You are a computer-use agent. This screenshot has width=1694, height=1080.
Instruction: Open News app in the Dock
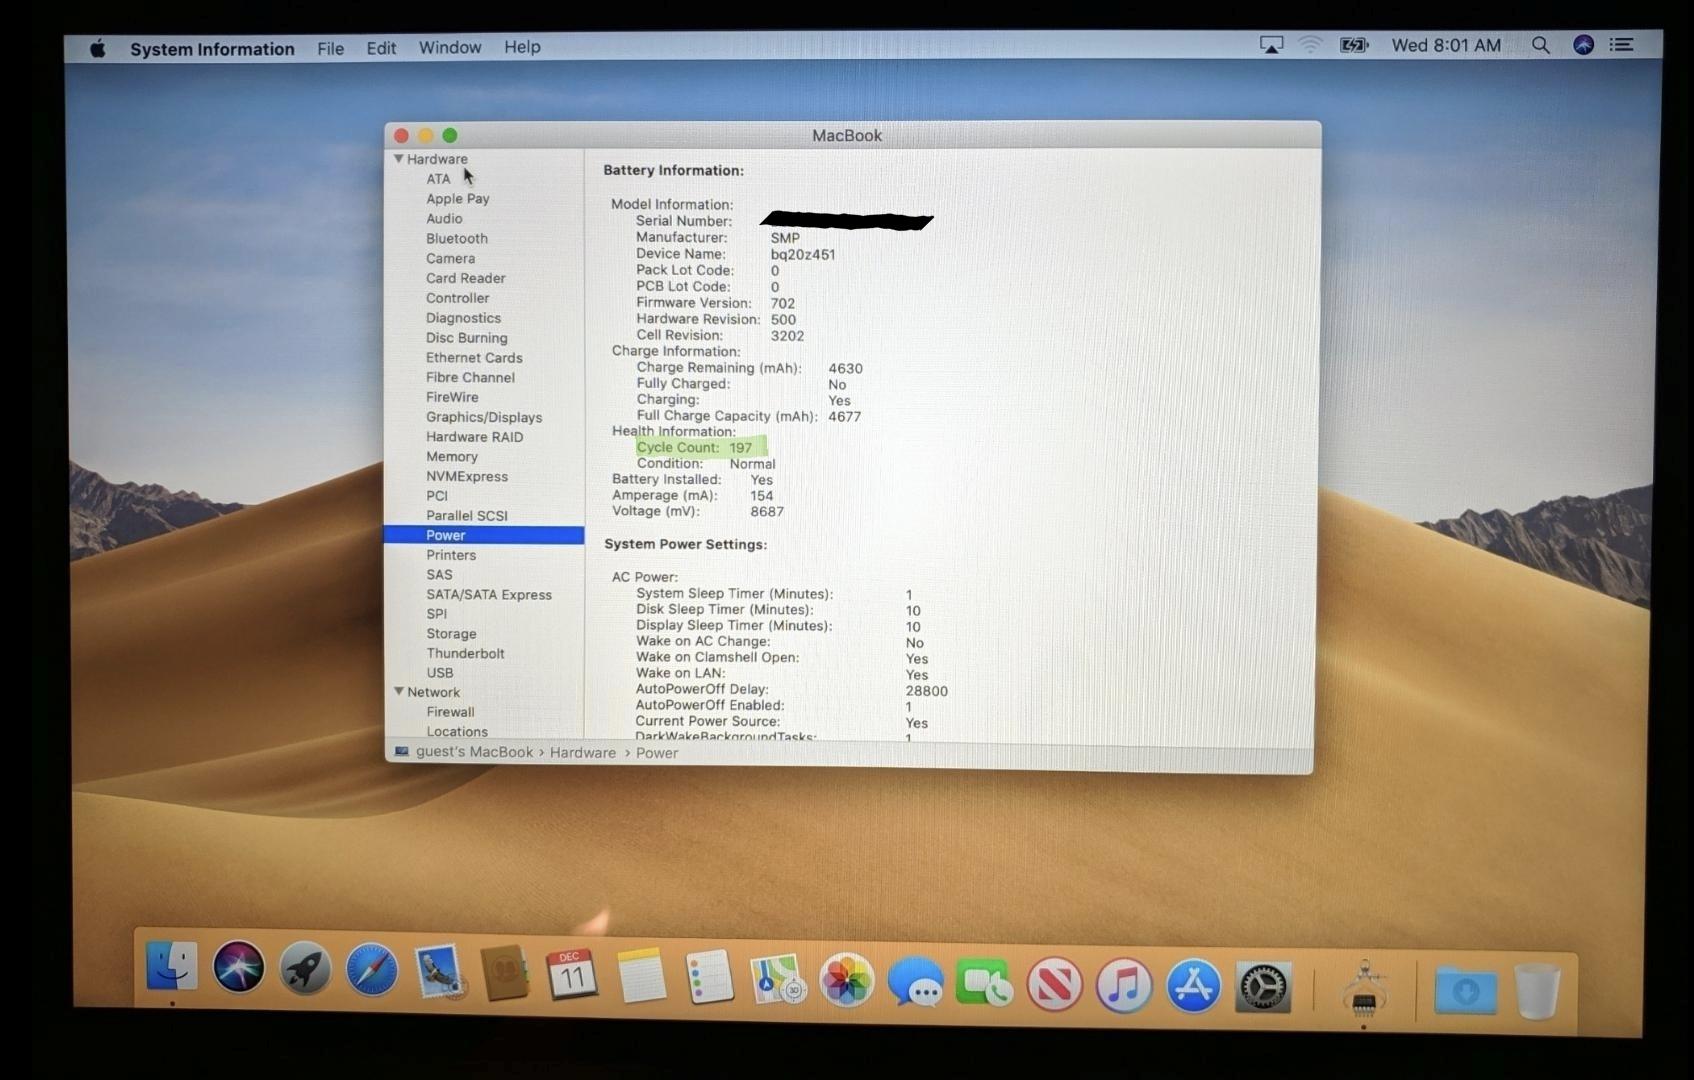coord(1054,985)
